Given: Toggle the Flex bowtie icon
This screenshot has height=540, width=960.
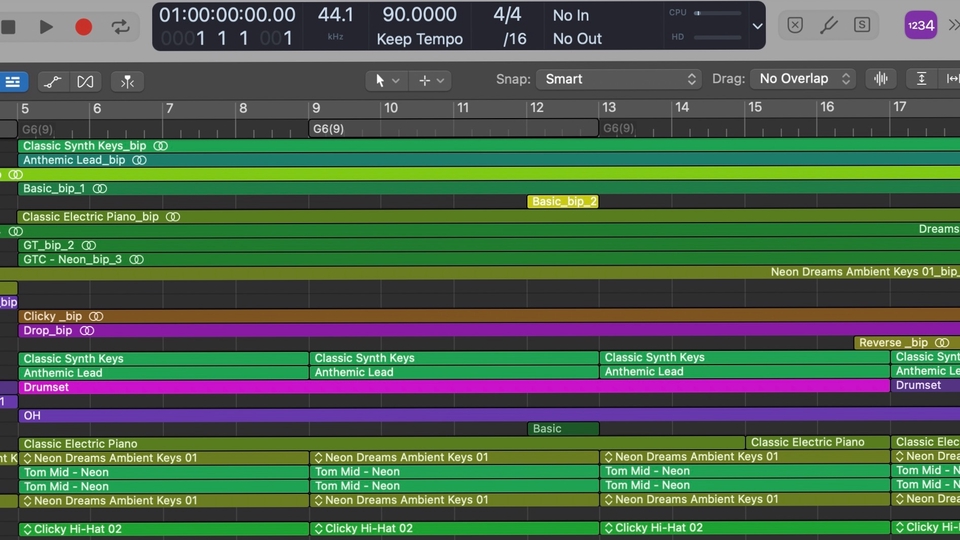Looking at the screenshot, I should click(85, 81).
